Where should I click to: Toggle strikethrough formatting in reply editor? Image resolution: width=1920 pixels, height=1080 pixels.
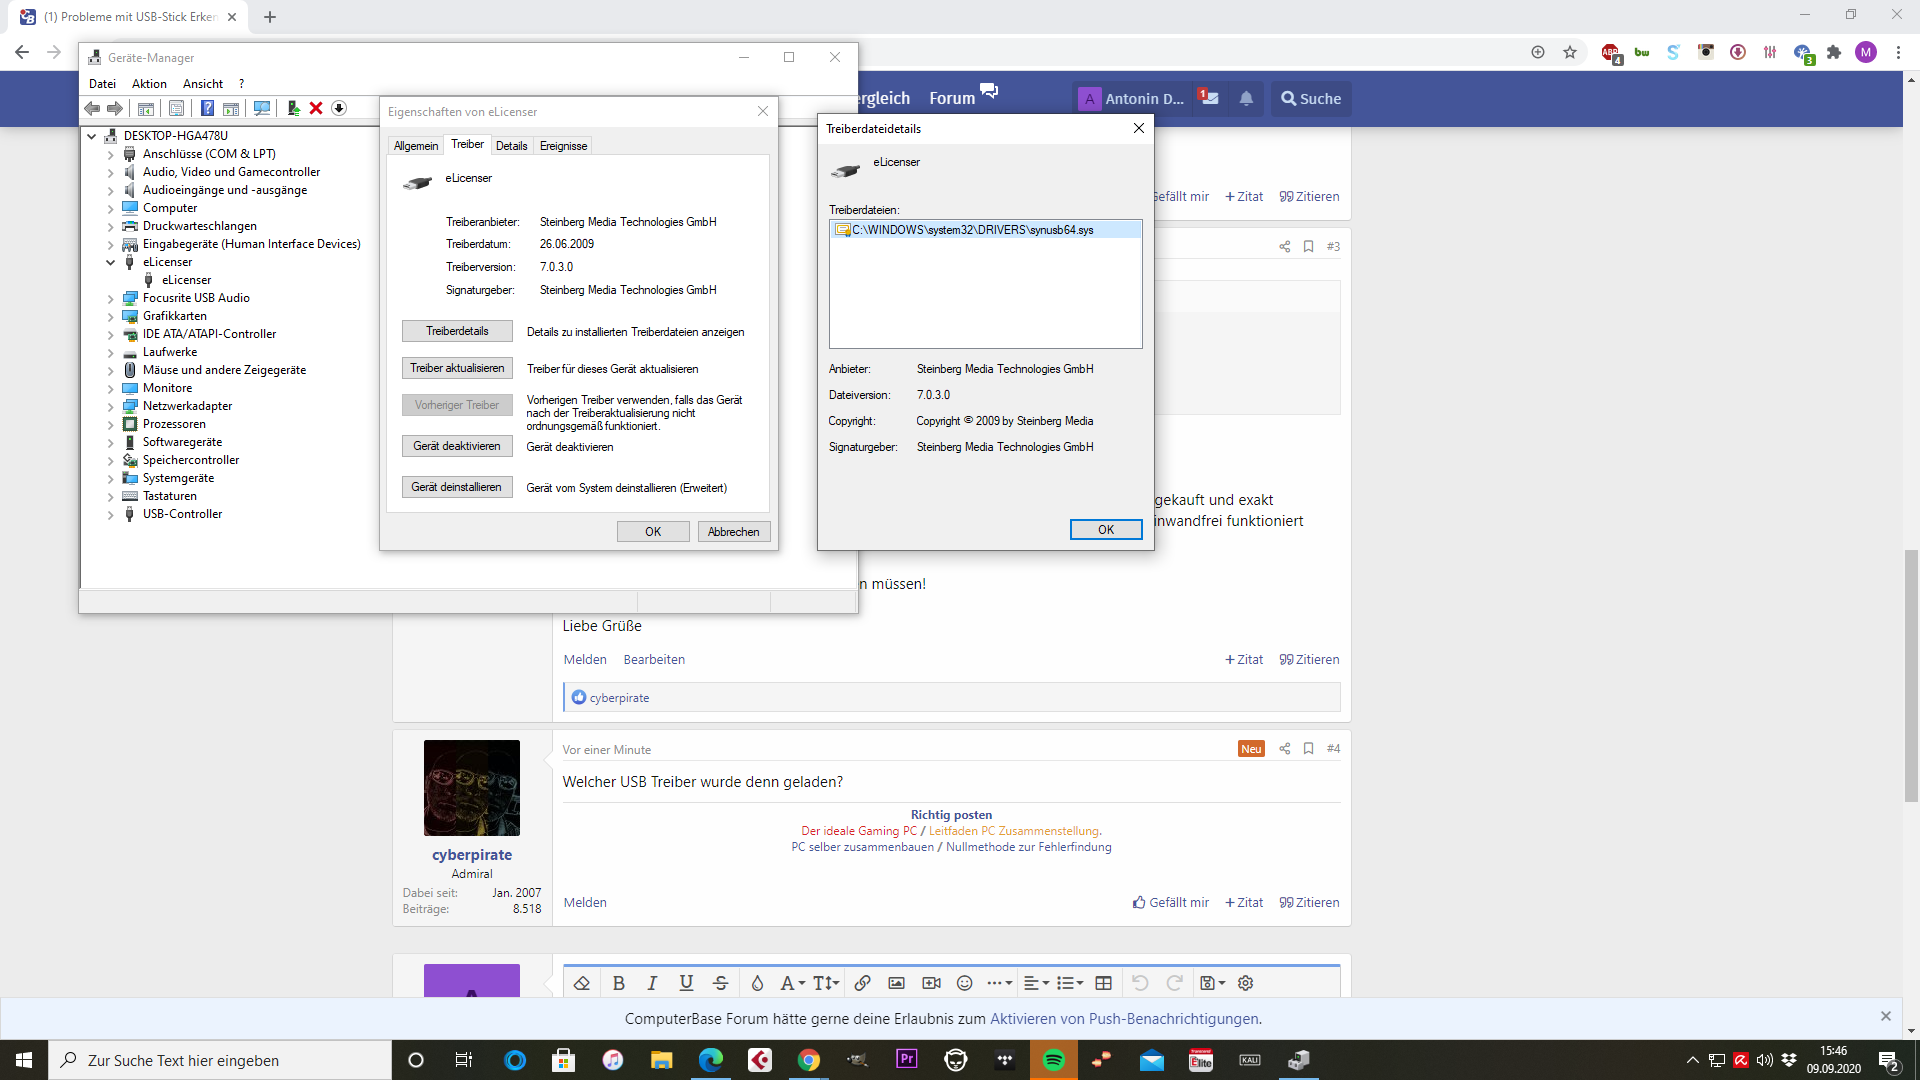[x=720, y=983]
